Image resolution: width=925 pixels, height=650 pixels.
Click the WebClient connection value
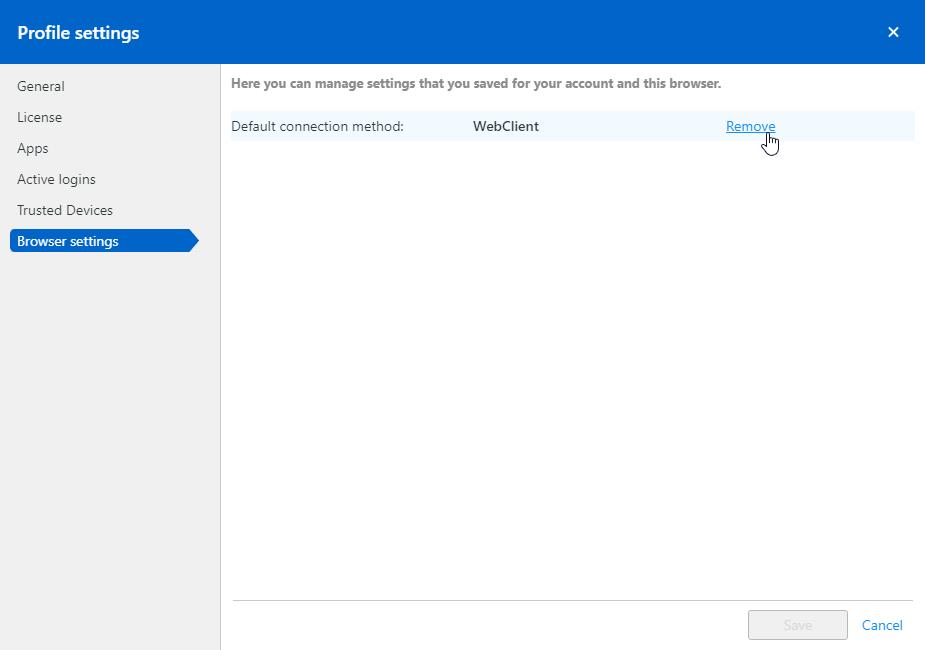pyautogui.click(x=506, y=126)
